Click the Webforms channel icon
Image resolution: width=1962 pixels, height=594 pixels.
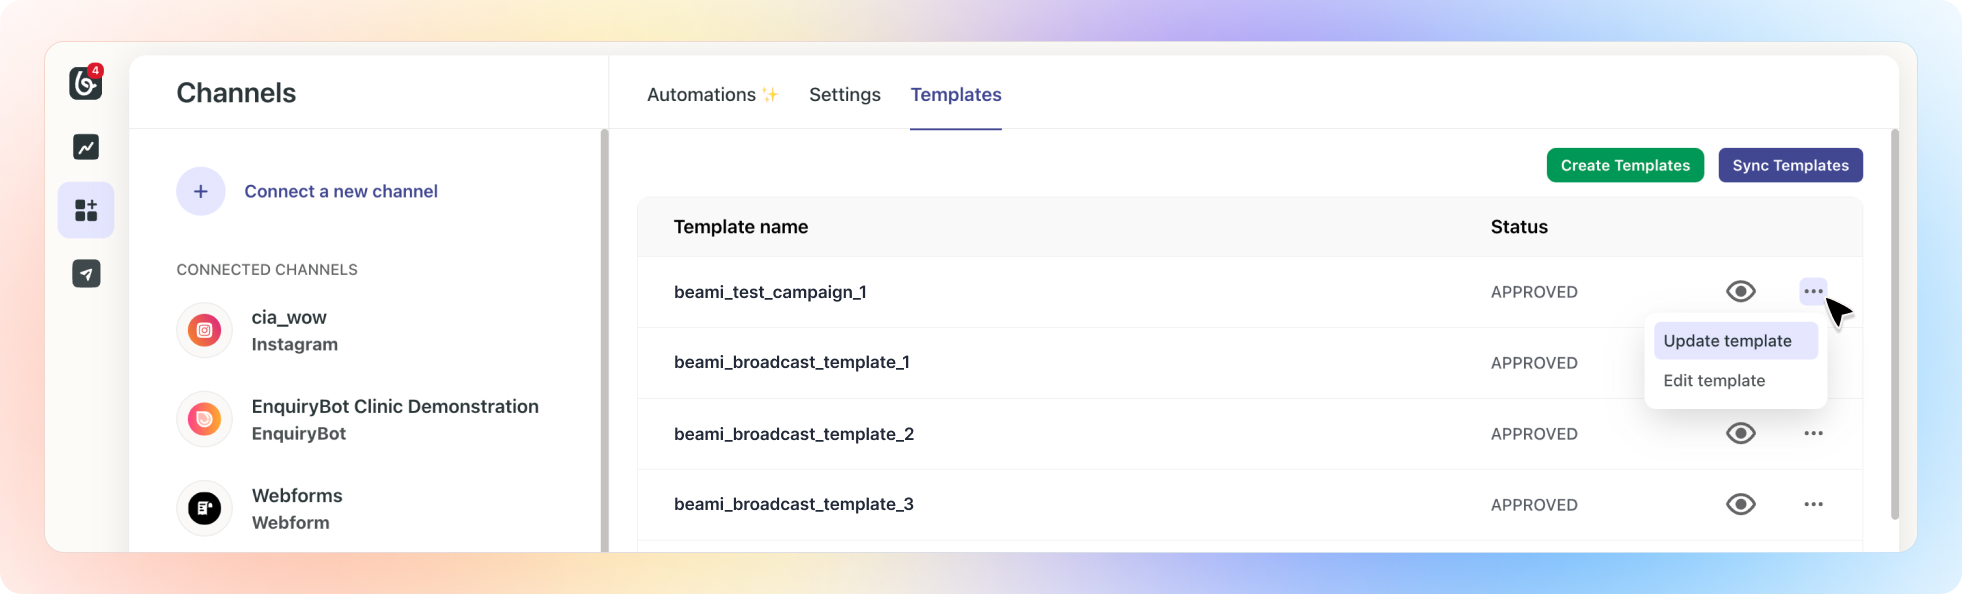click(204, 508)
